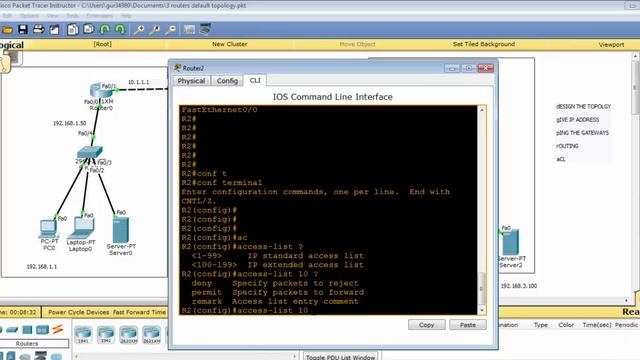The image size is (640, 360).
Task: Open the Custom Devices Dialog toolbar icon
Action: [x=205, y=29]
